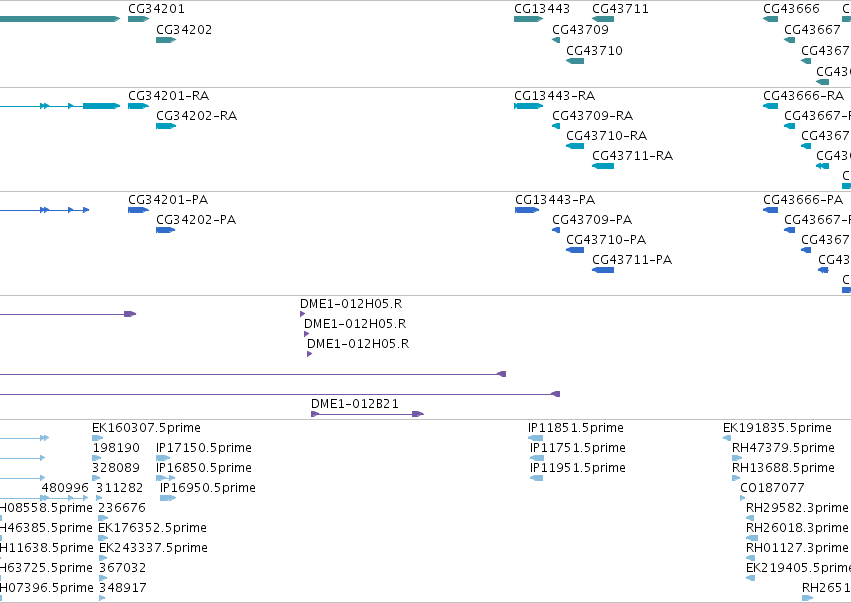
Task: Open EST IP16950.5prime
Action: click(x=168, y=498)
